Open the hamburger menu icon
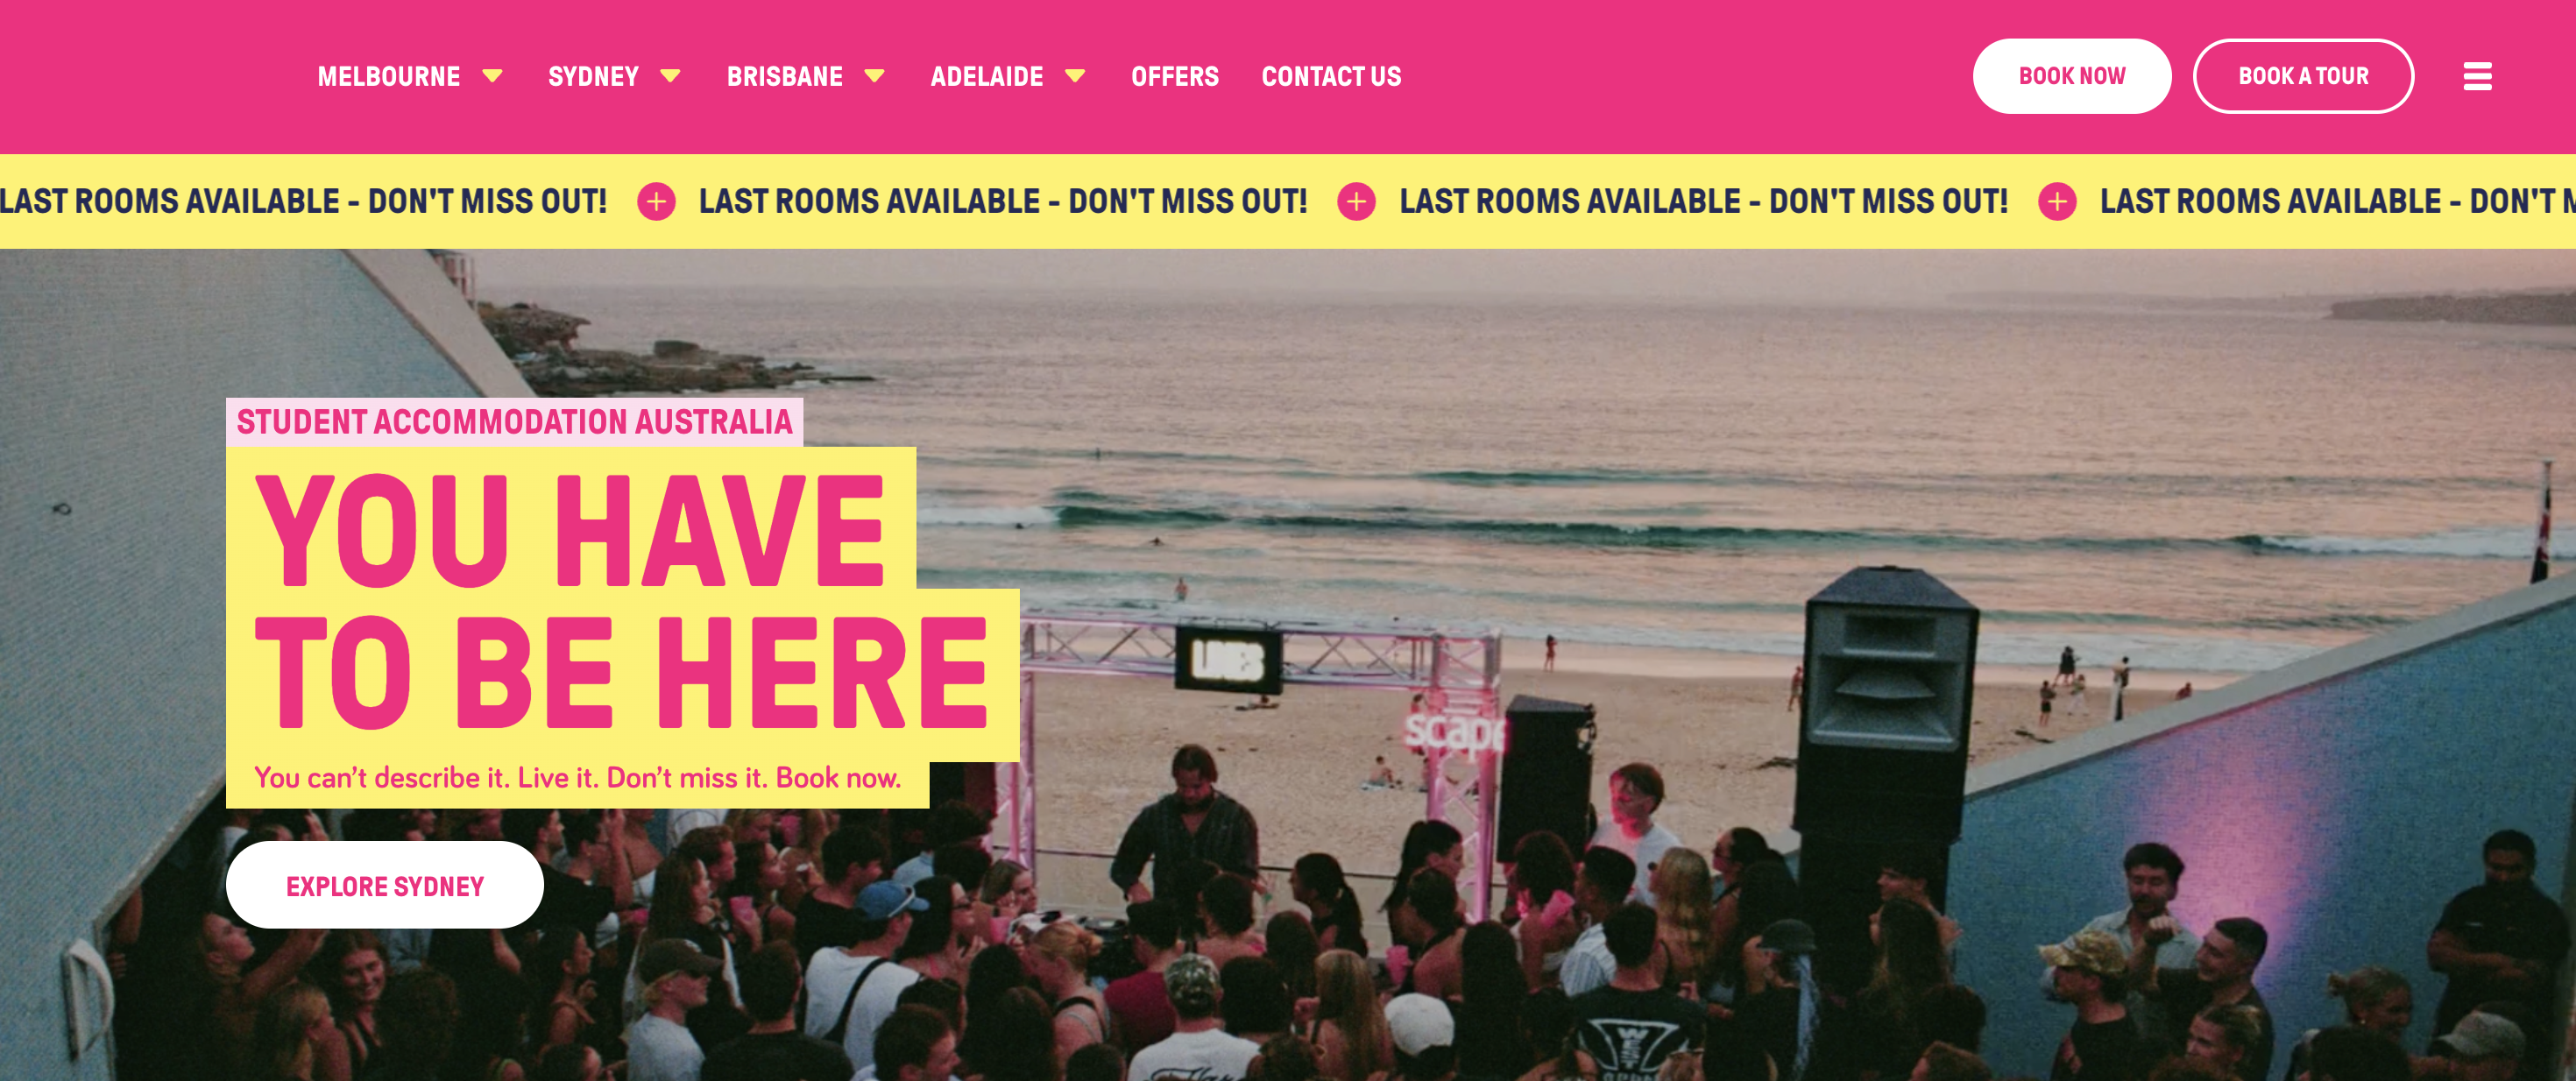Image resolution: width=2576 pixels, height=1081 pixels. (x=2476, y=76)
